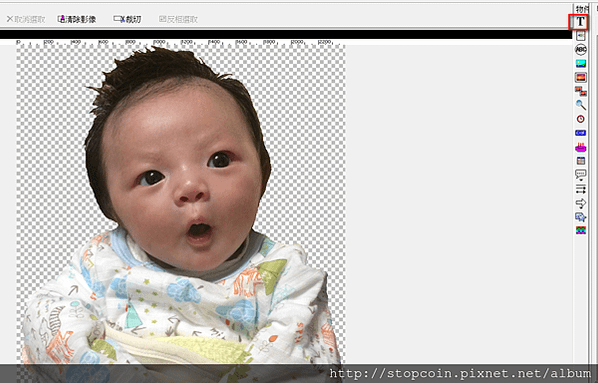Open the calendar object icon
Screen dimensions: 598x383
click(580, 161)
